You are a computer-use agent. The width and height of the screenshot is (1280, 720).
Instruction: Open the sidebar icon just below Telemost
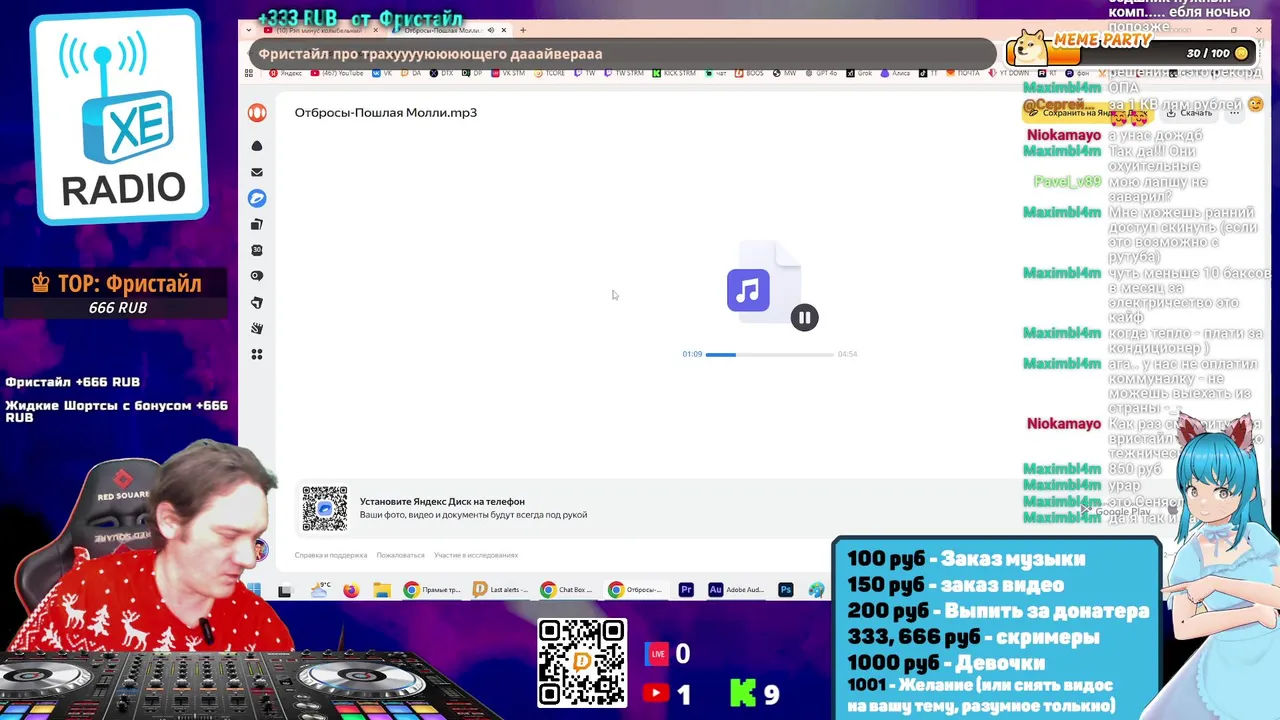point(257,302)
